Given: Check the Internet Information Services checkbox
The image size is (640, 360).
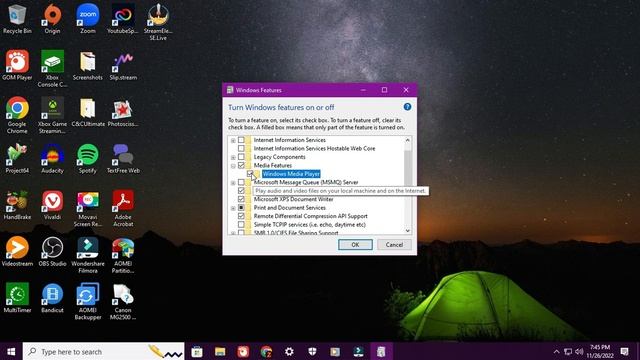Looking at the screenshot, I should click(241, 140).
